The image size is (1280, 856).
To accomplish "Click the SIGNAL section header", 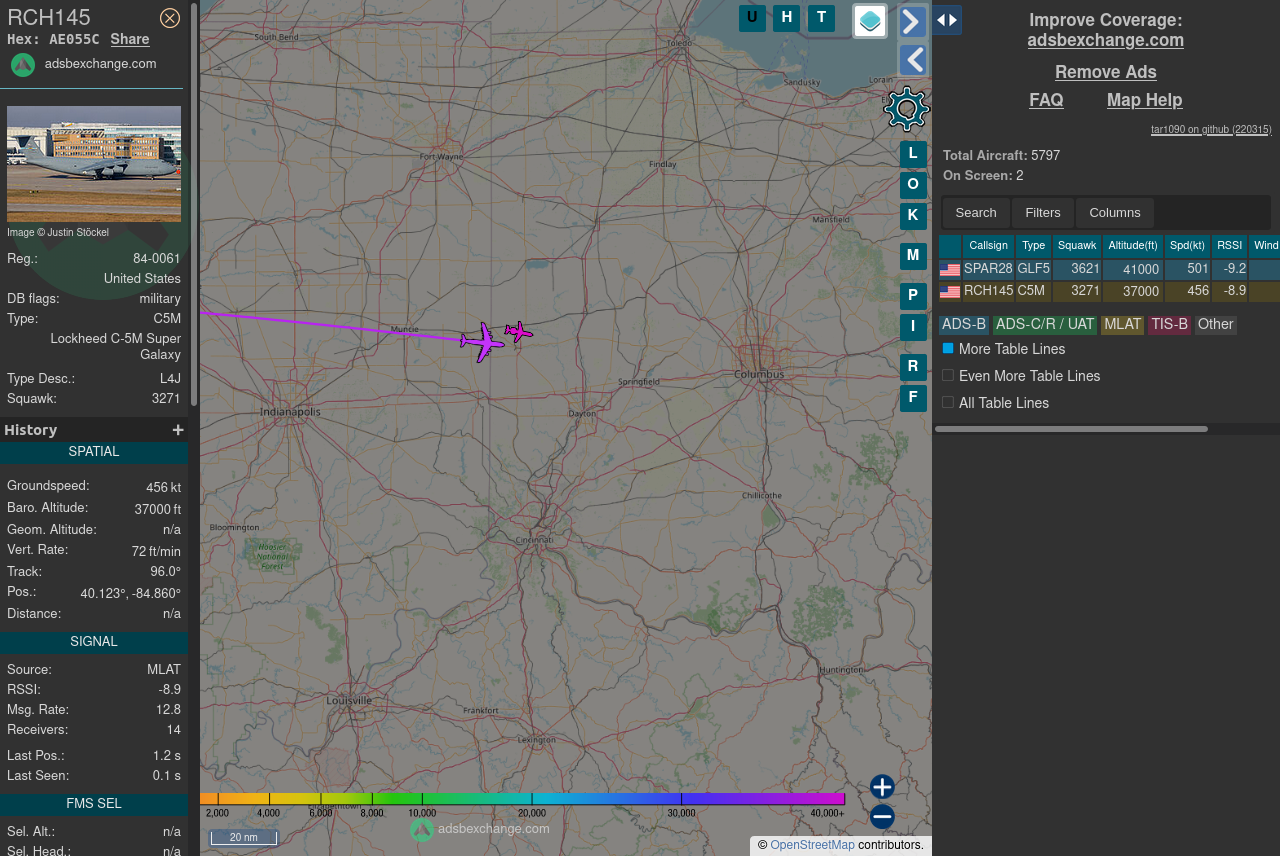I will coord(94,643).
